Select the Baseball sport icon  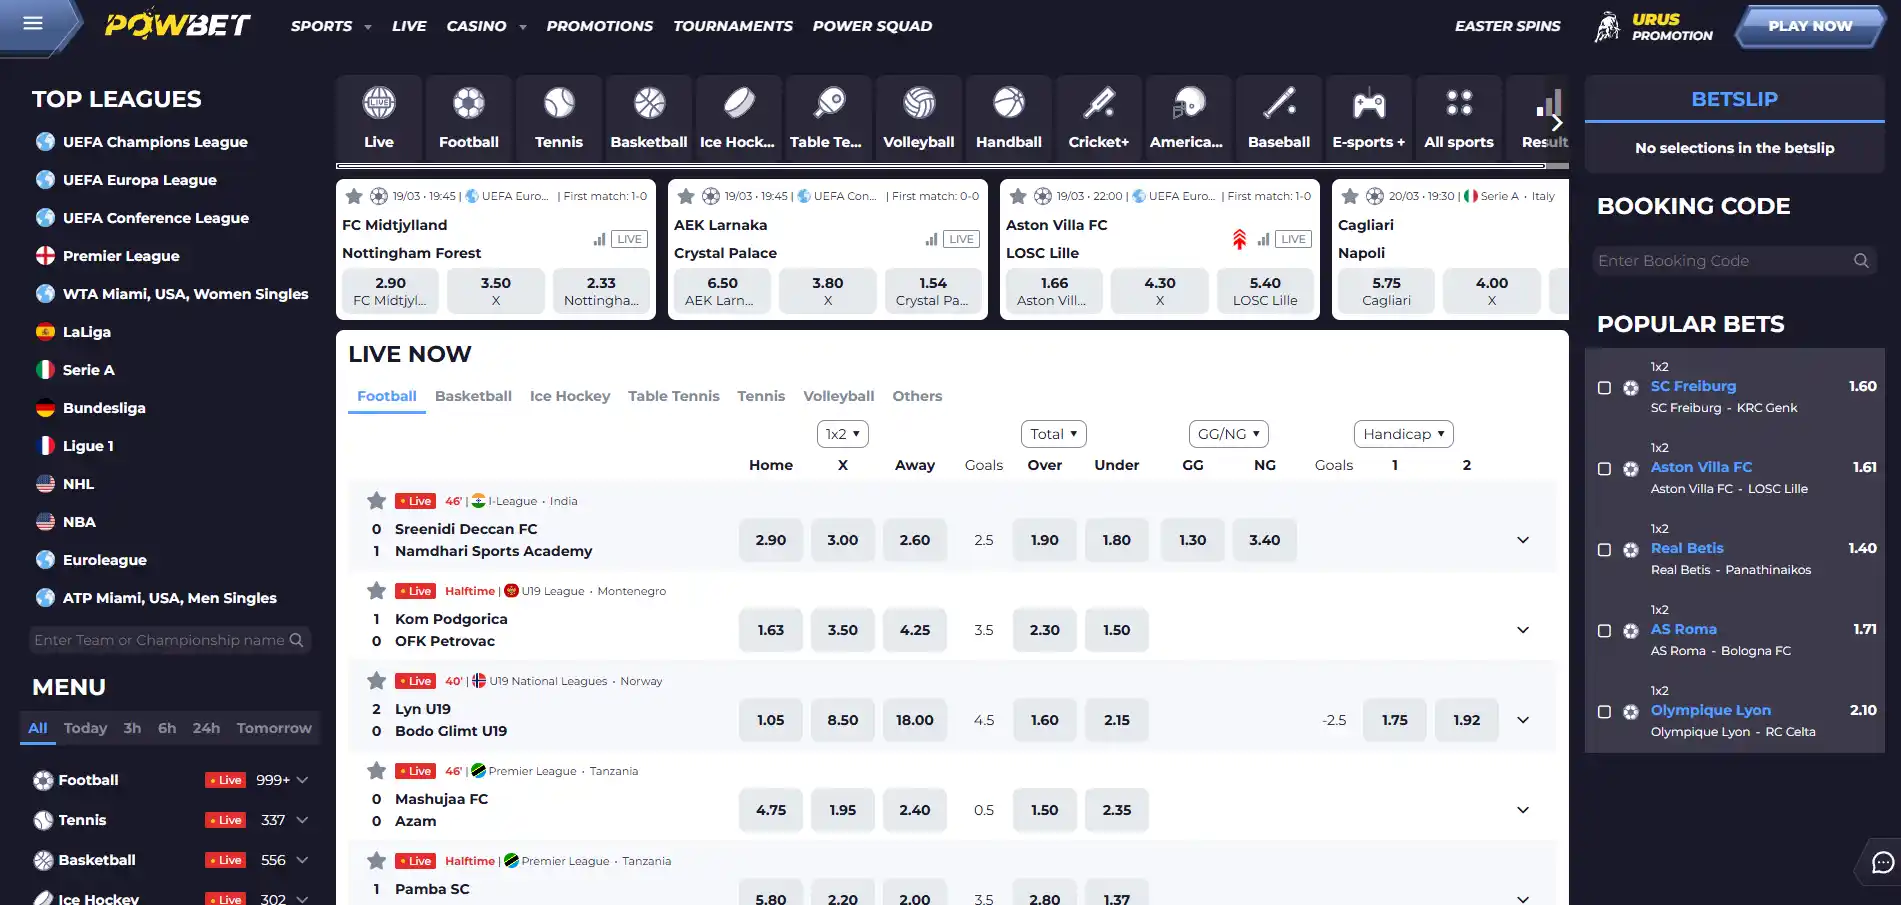click(x=1279, y=117)
